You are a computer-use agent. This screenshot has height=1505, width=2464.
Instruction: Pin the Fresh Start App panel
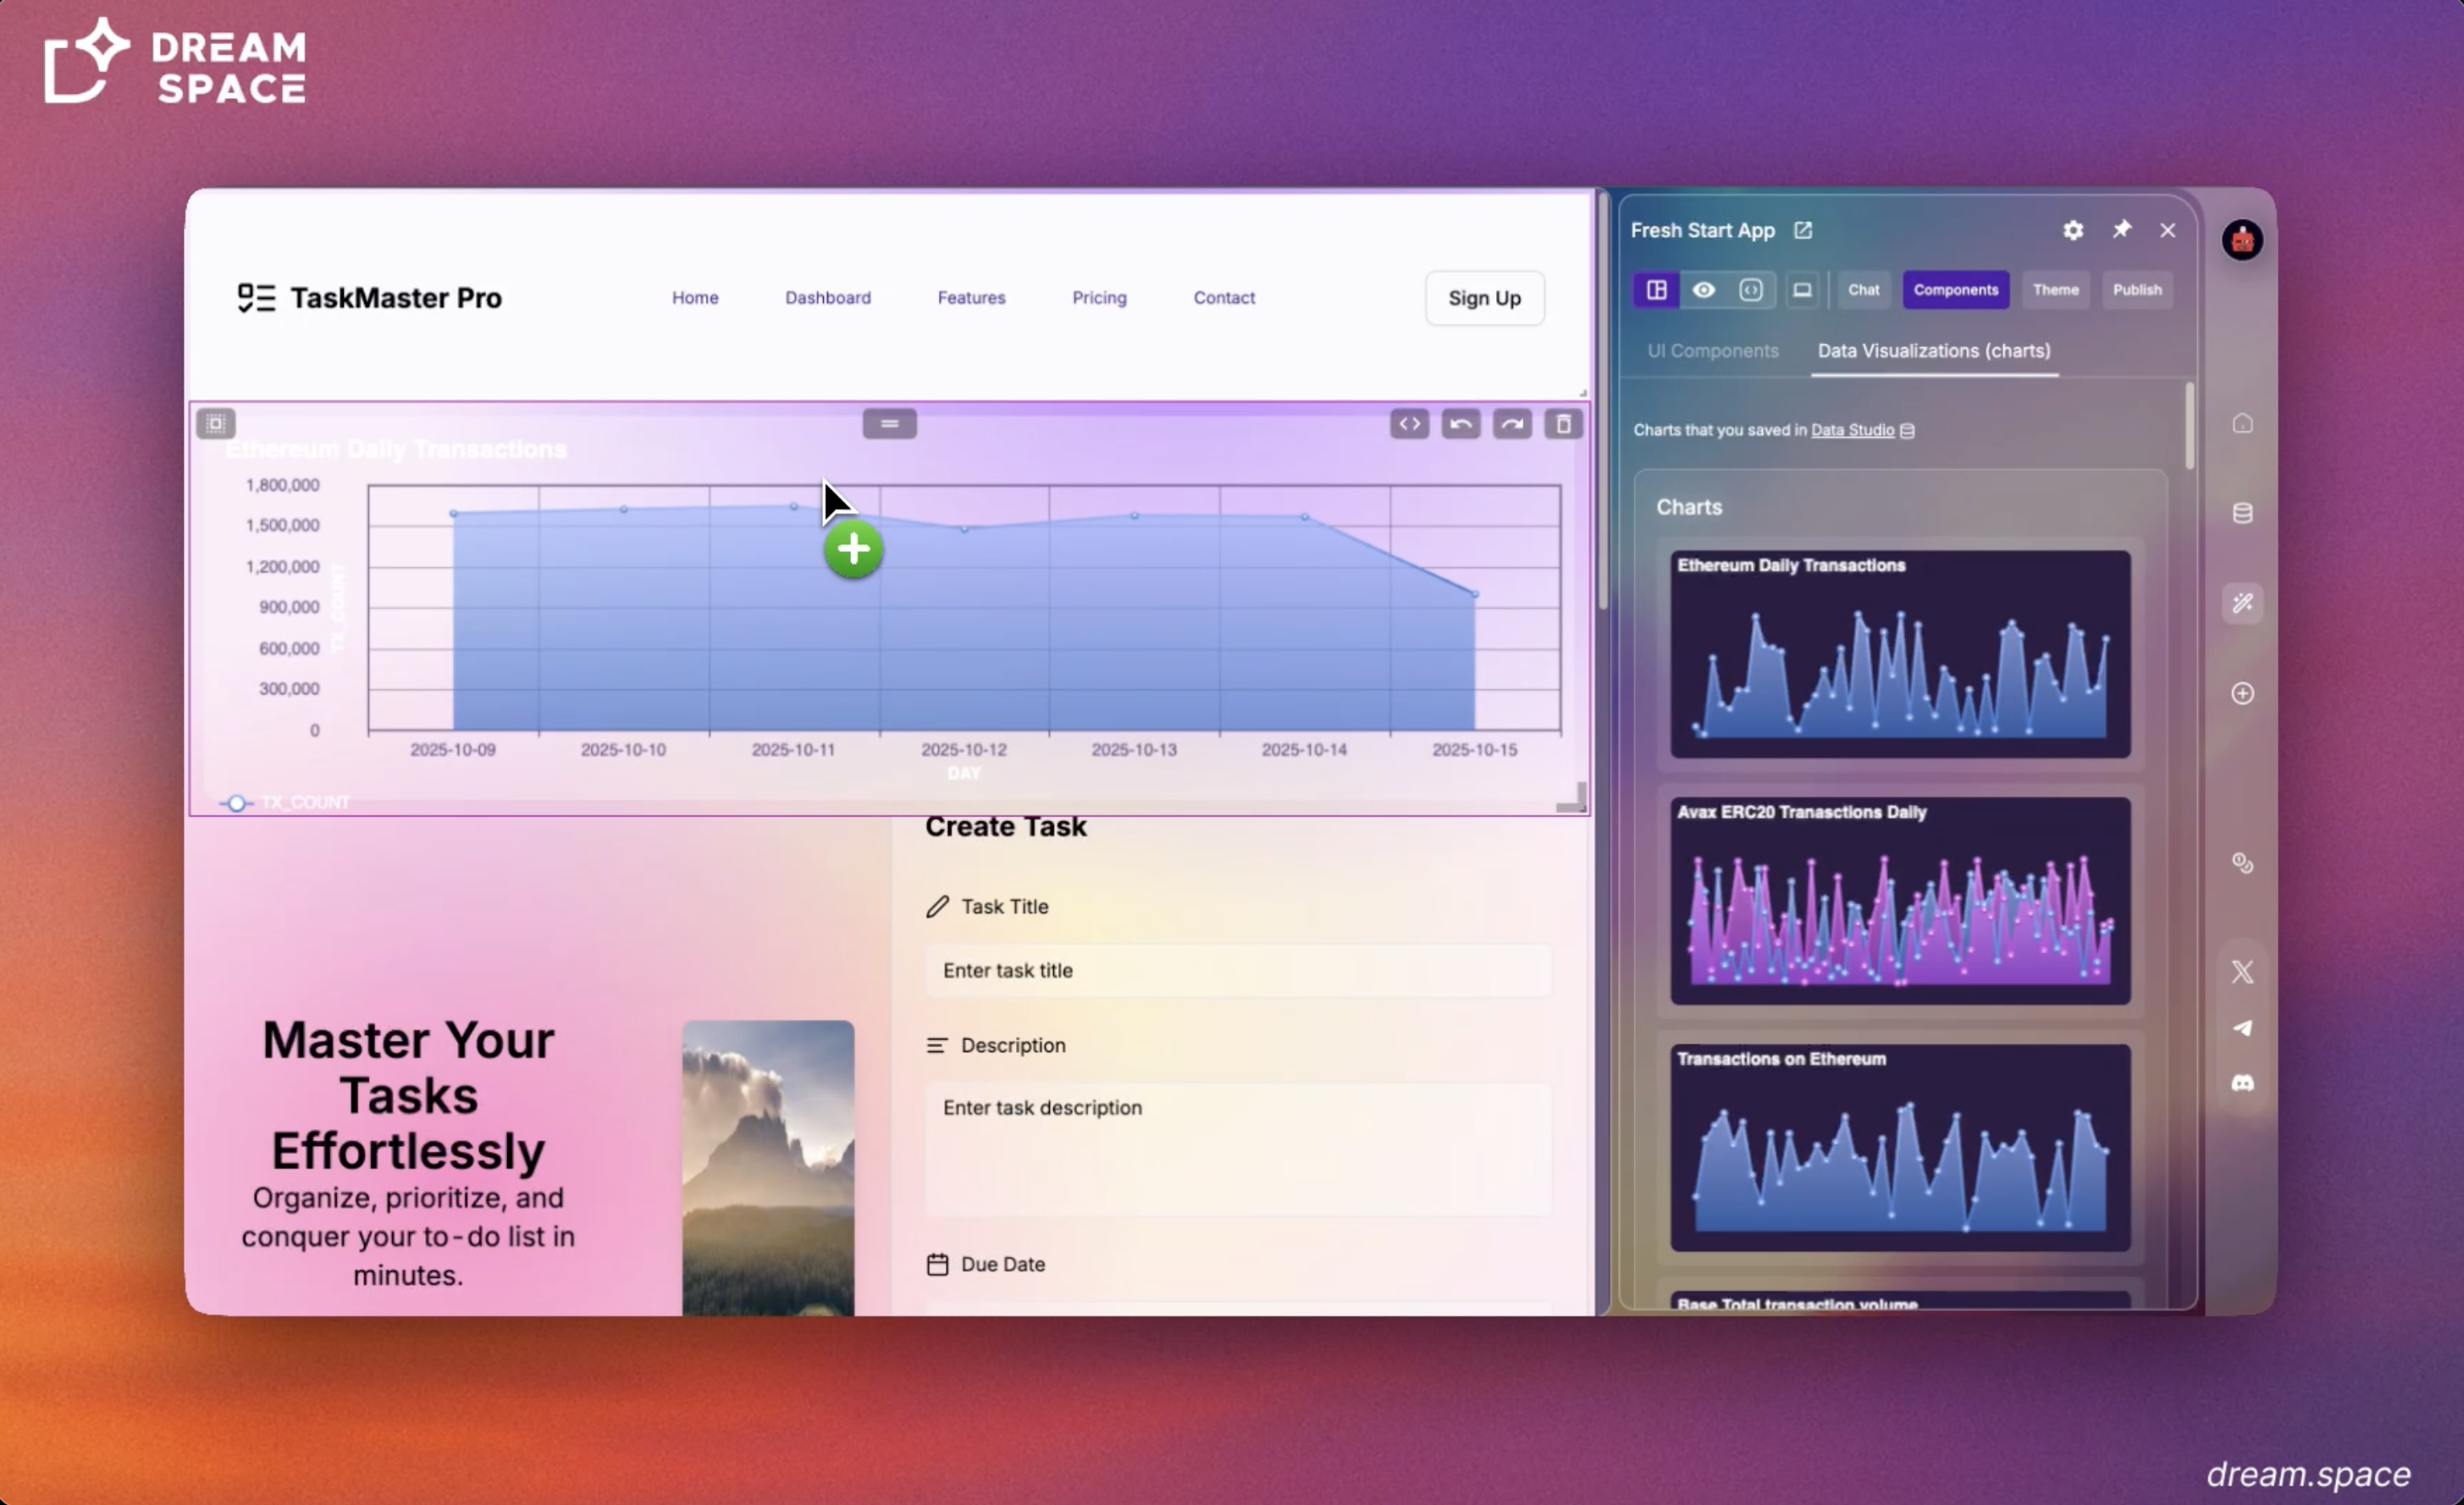(2121, 230)
